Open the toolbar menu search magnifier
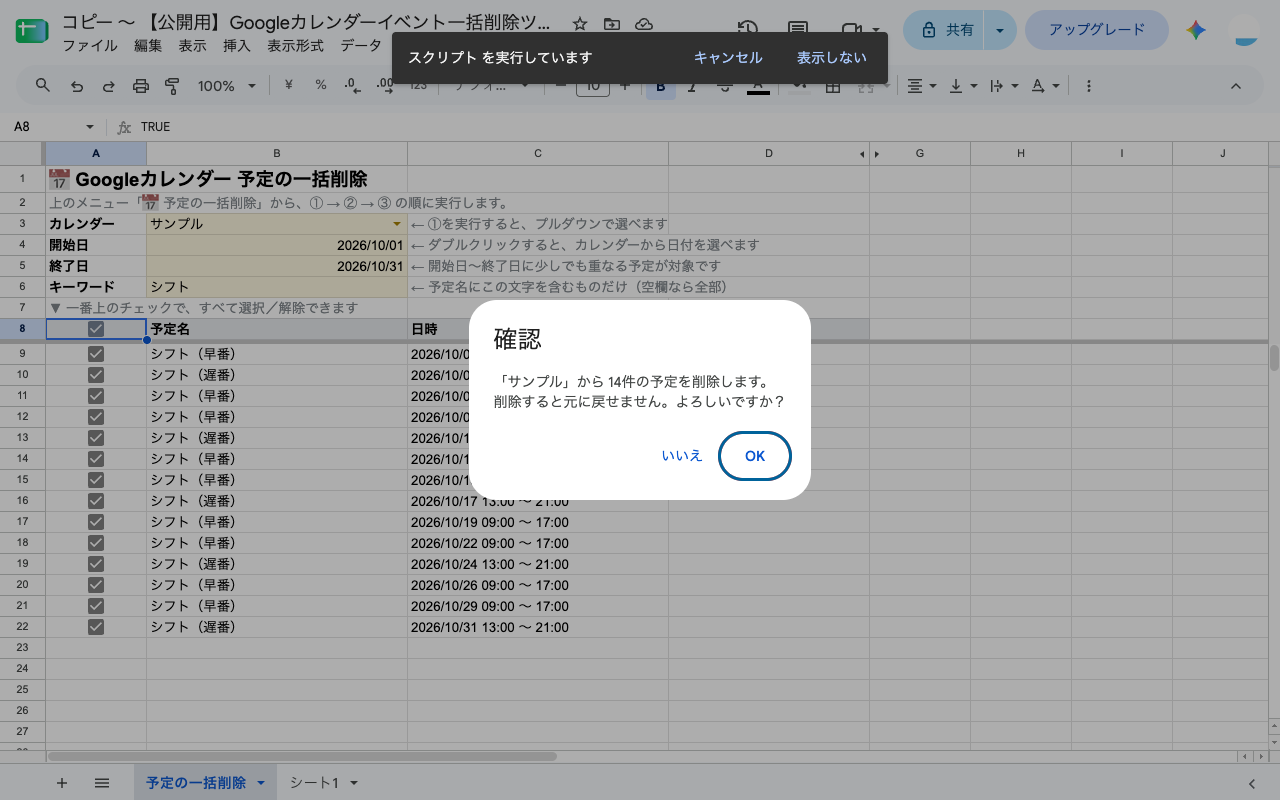This screenshot has height=800, width=1280. [x=43, y=86]
